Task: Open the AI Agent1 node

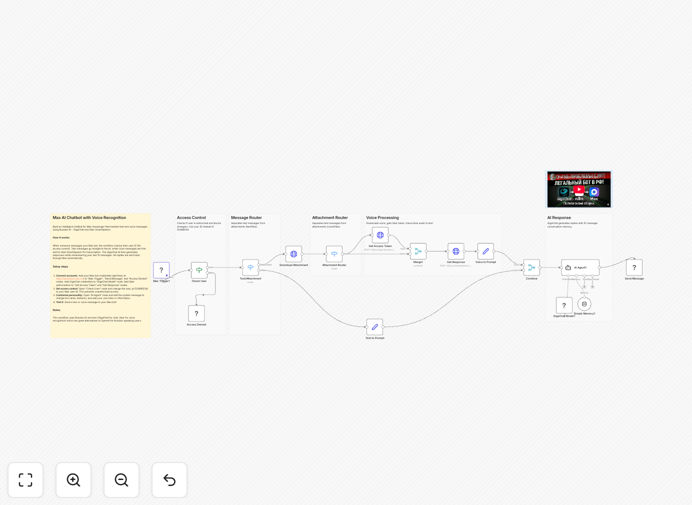Action: [x=580, y=268]
